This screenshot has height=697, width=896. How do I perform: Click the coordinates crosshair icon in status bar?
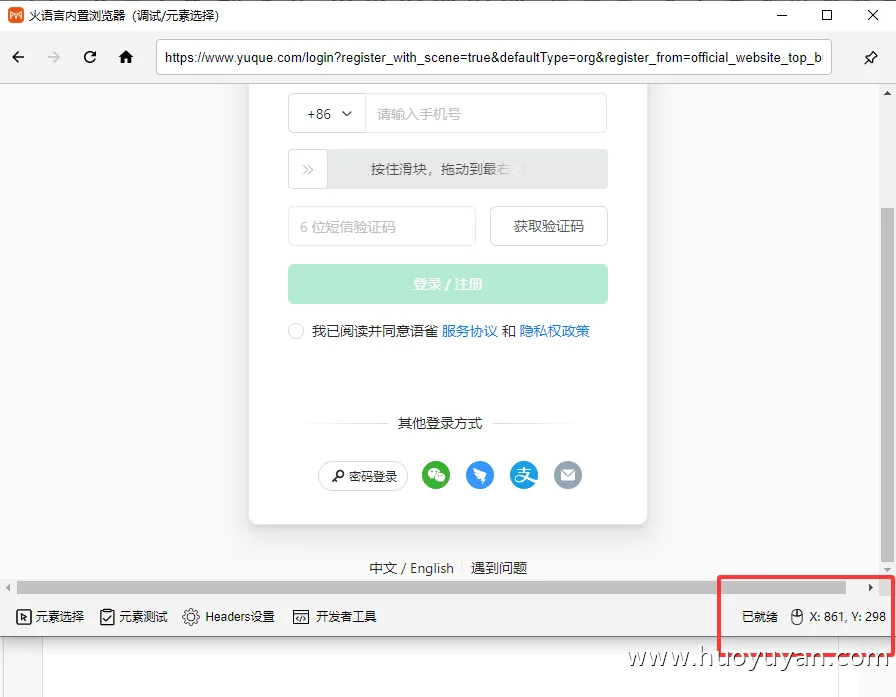point(795,617)
